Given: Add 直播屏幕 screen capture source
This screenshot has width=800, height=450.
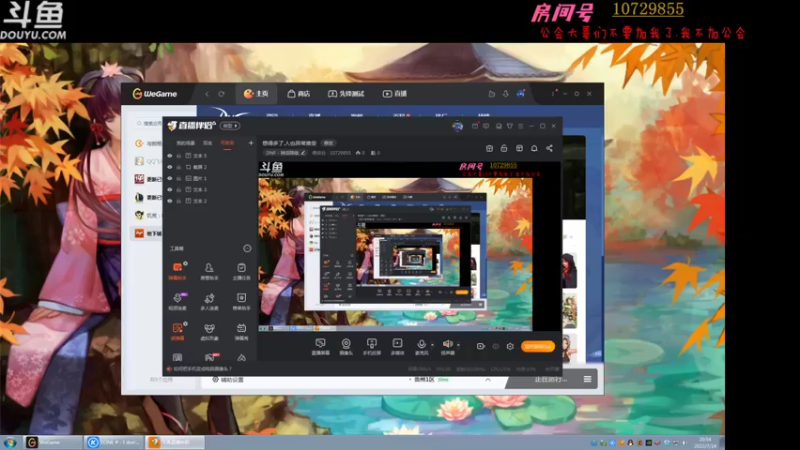Looking at the screenshot, I should [x=320, y=346].
